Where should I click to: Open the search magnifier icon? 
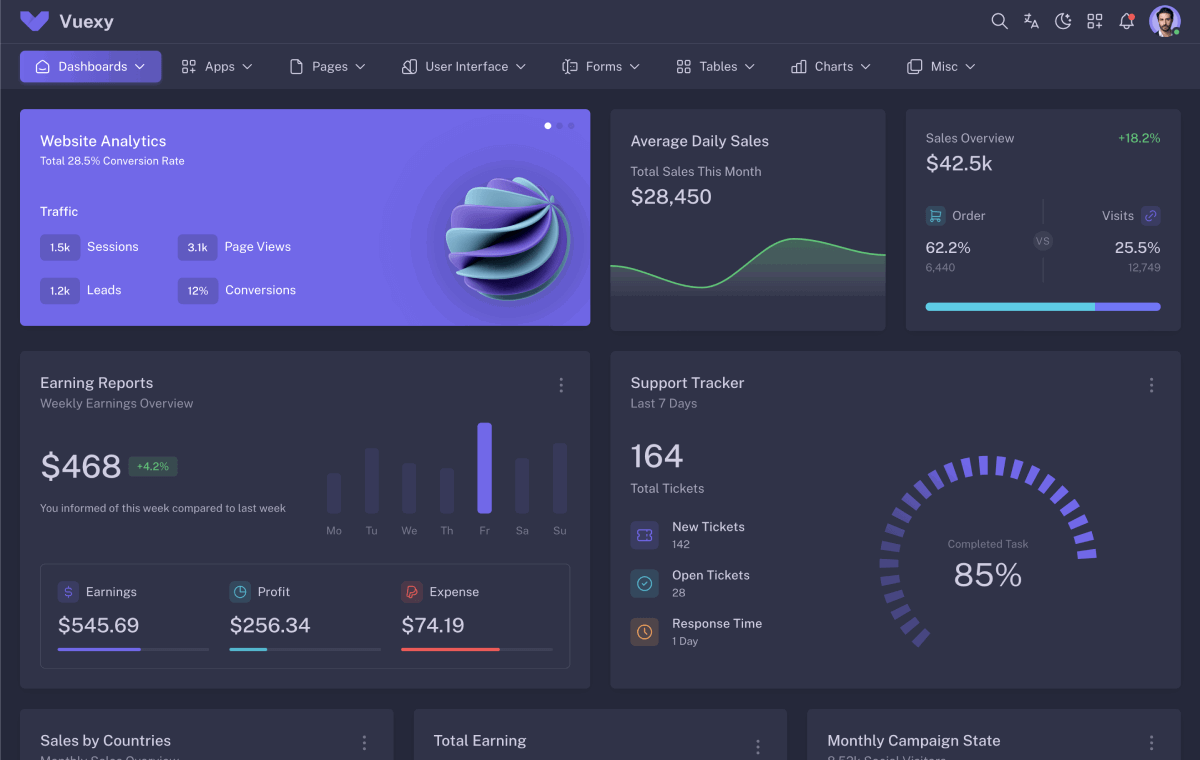coord(999,21)
